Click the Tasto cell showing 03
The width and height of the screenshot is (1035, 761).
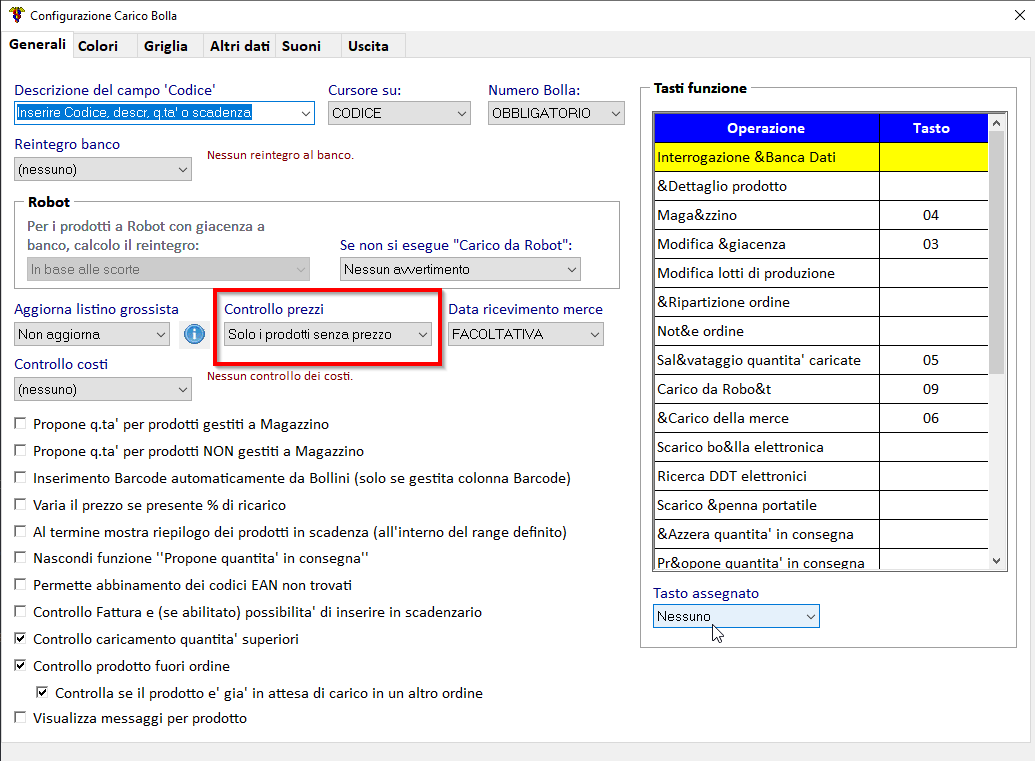click(934, 244)
